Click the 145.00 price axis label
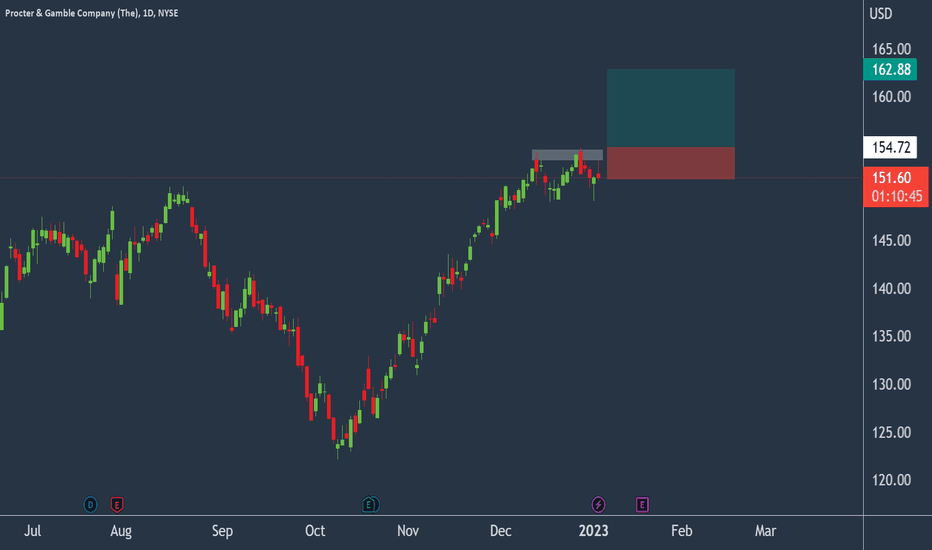Image resolution: width=932 pixels, height=550 pixels. tap(891, 240)
